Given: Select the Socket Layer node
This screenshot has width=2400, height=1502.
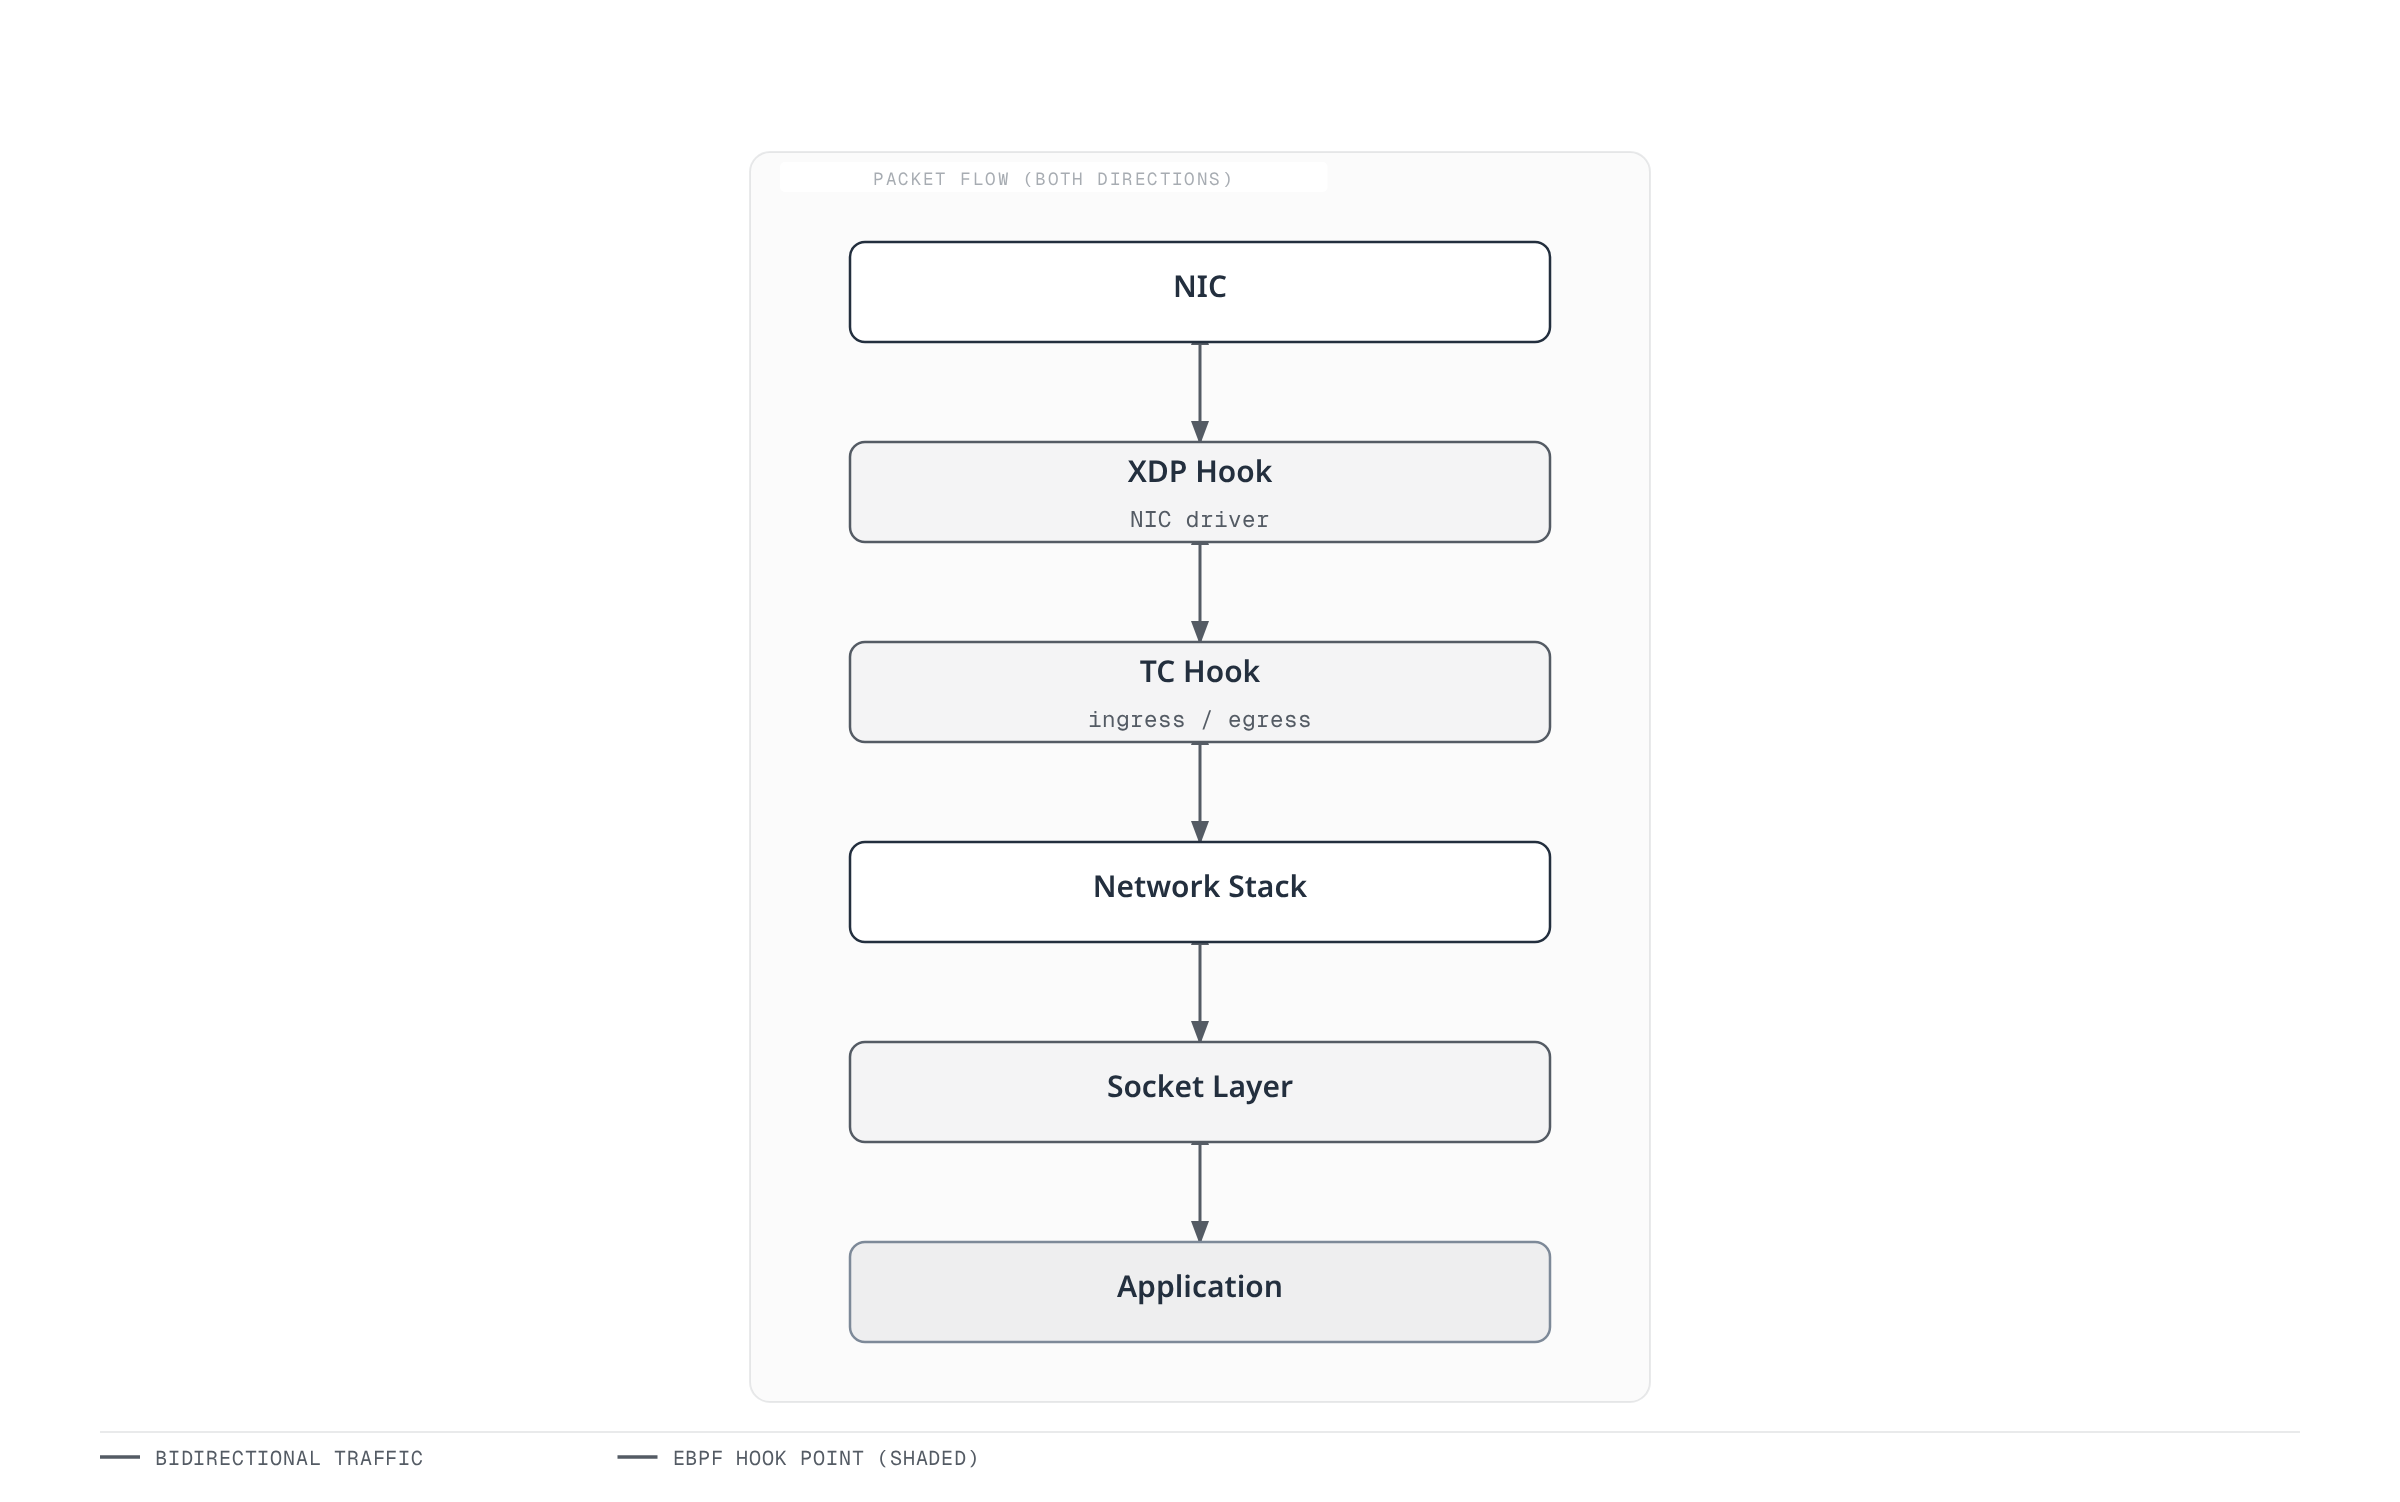Looking at the screenshot, I should coord(1199,1092).
